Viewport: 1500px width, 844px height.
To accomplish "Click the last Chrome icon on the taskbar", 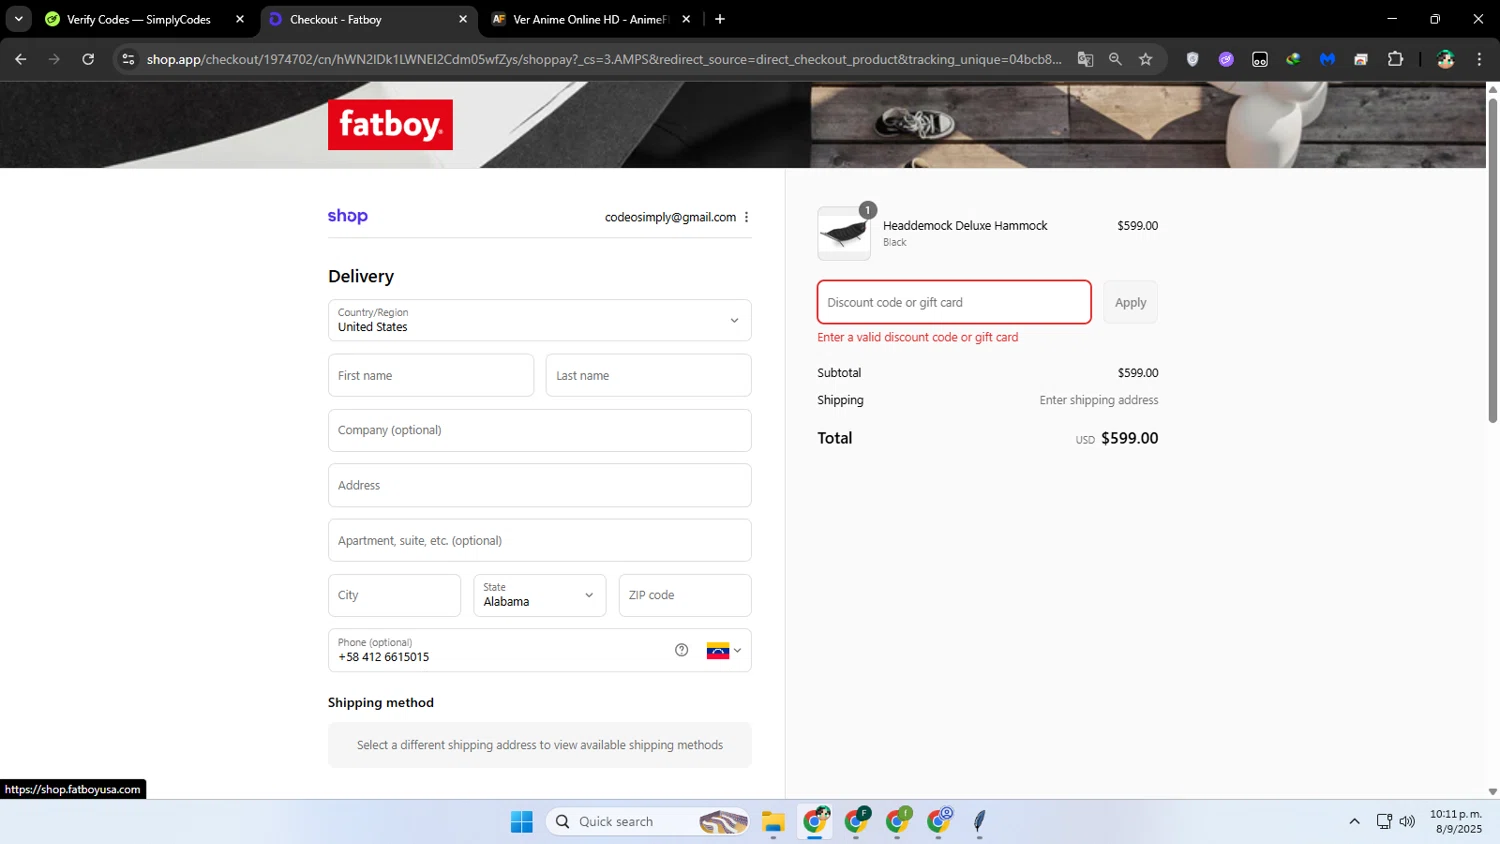I will 939,821.
